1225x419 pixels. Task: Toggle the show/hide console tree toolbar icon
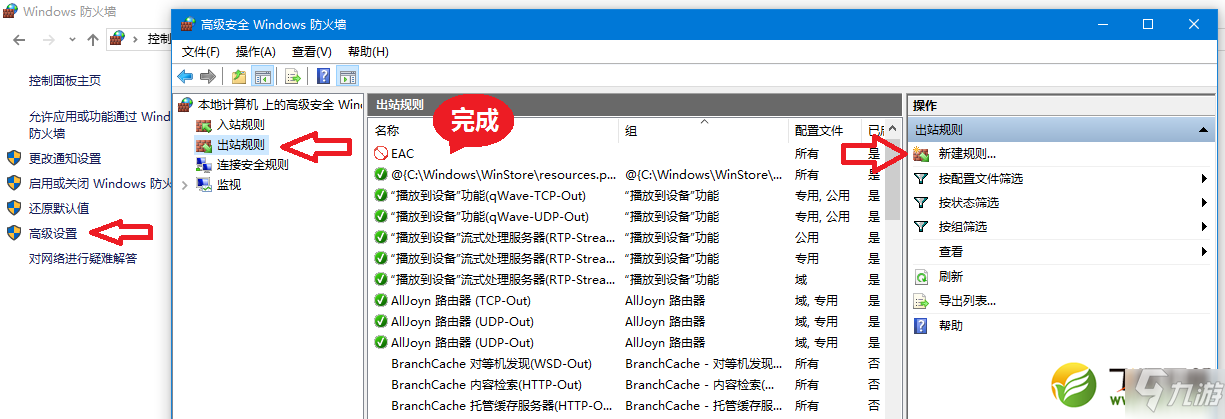click(262, 76)
